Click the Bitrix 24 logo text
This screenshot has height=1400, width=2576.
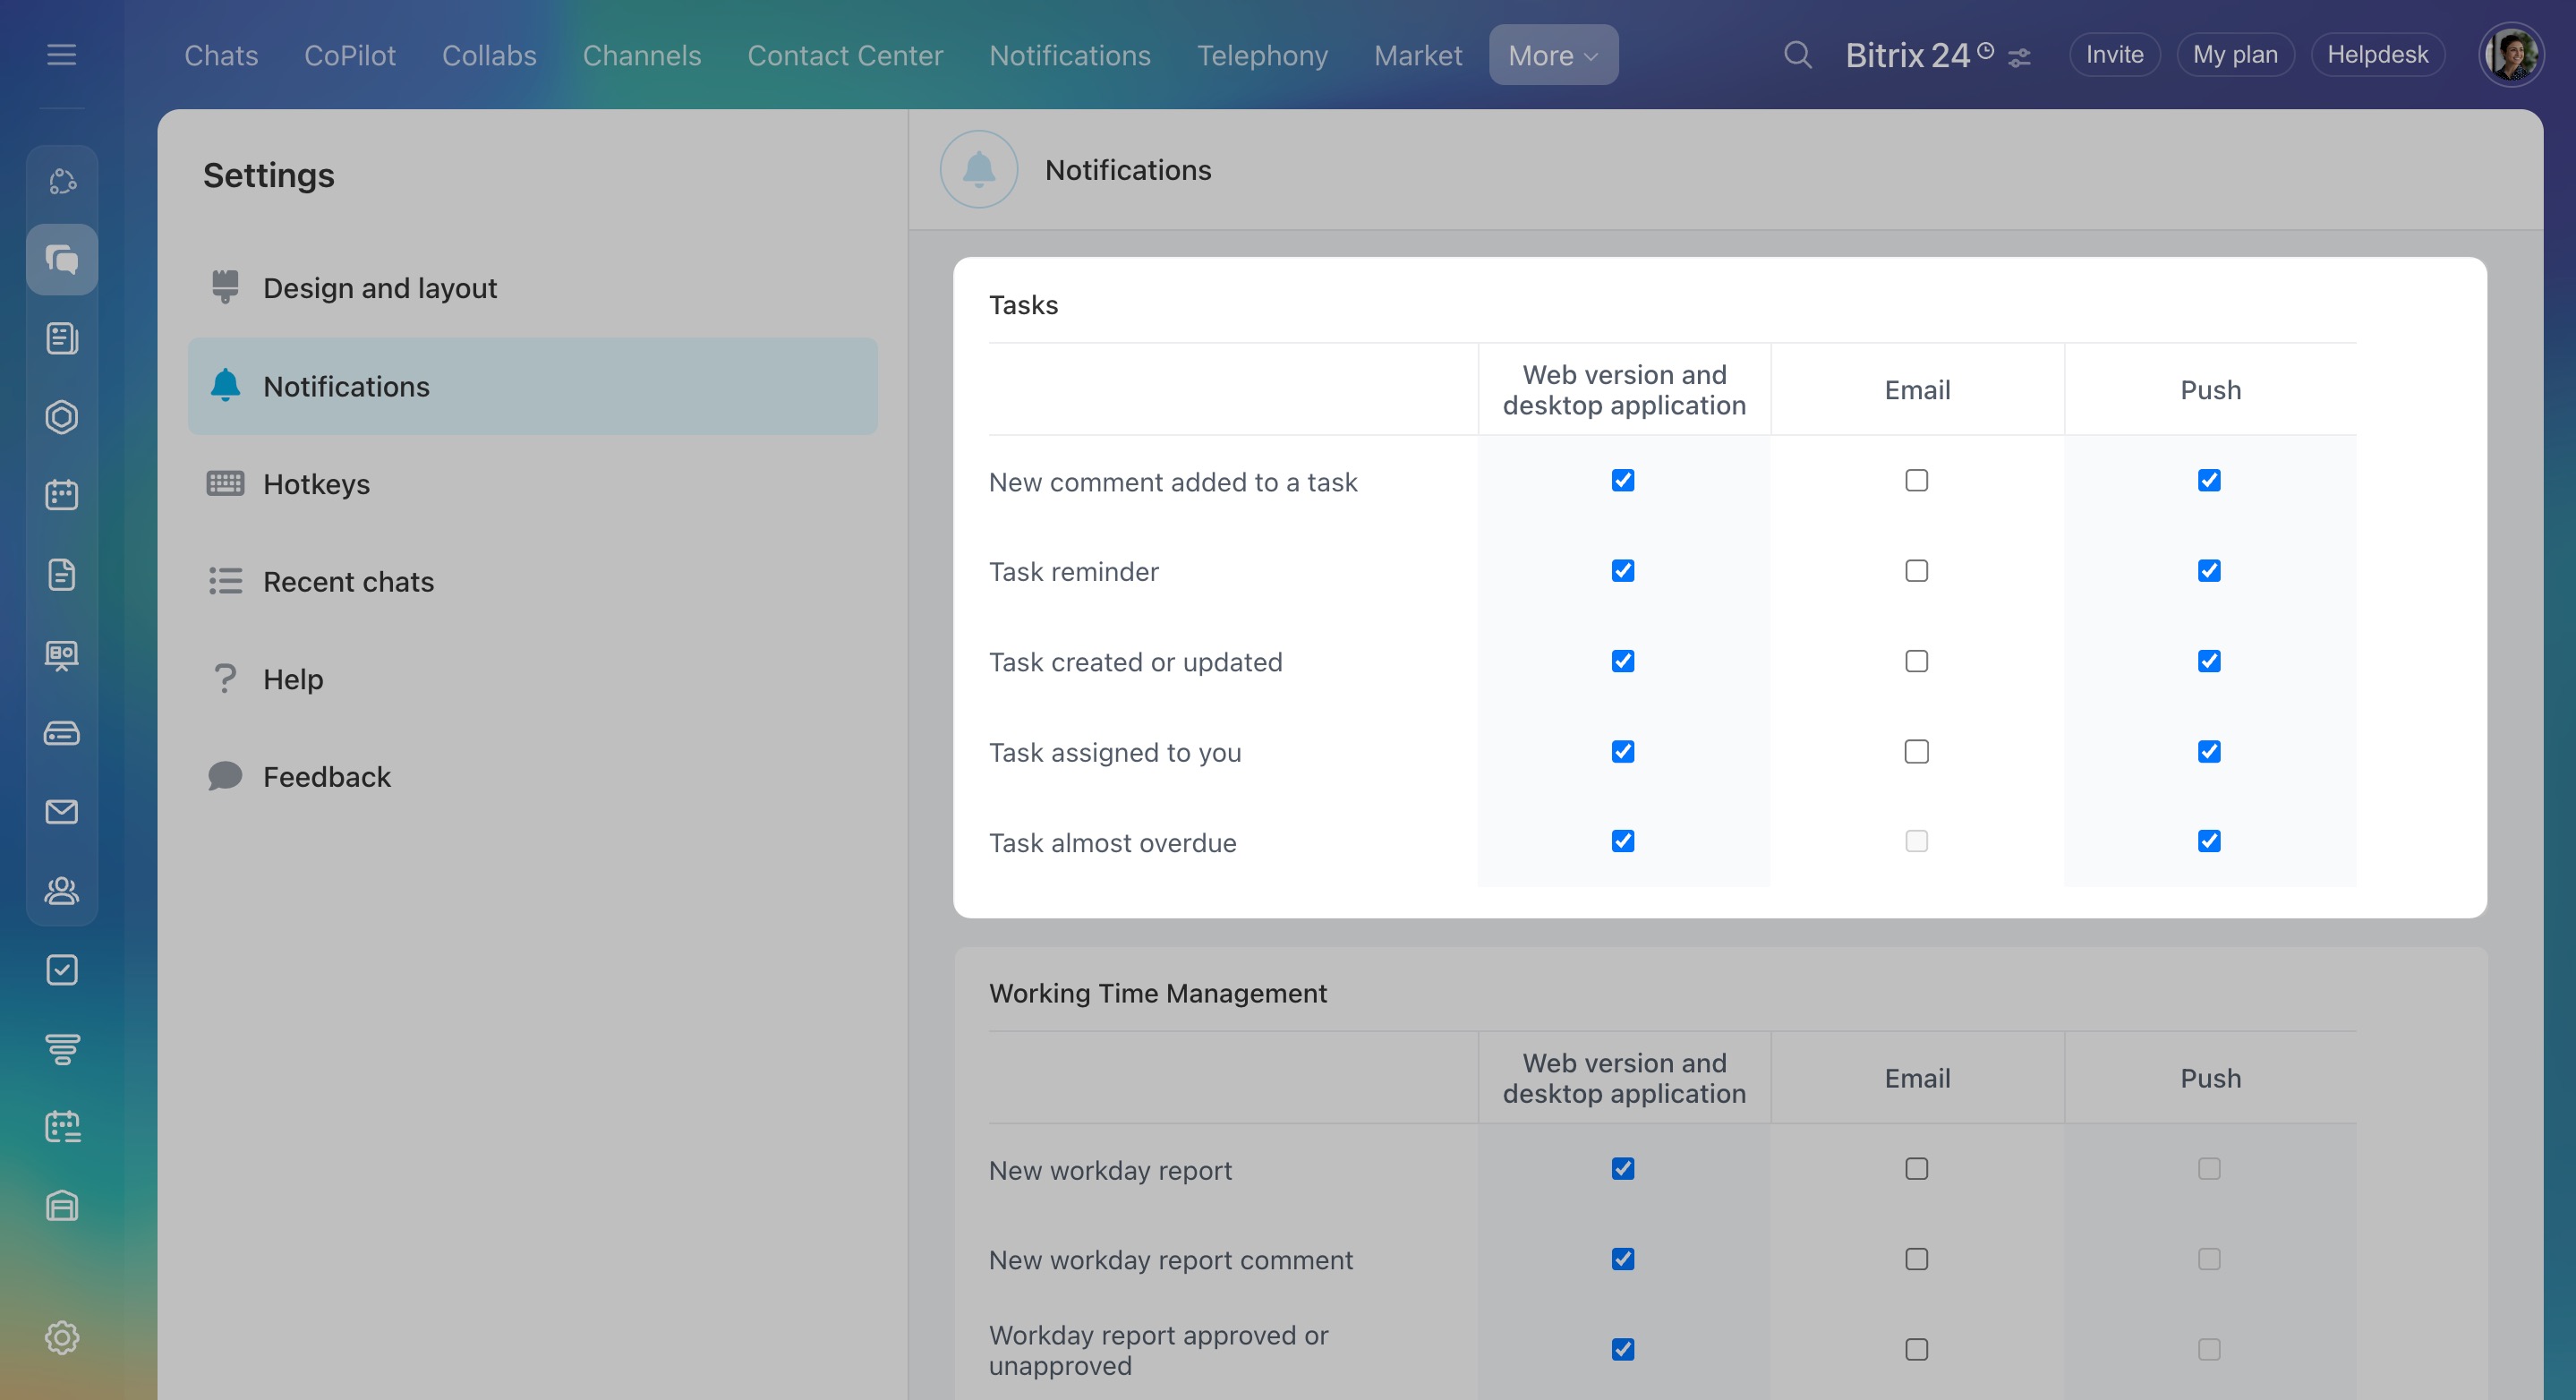(1907, 55)
